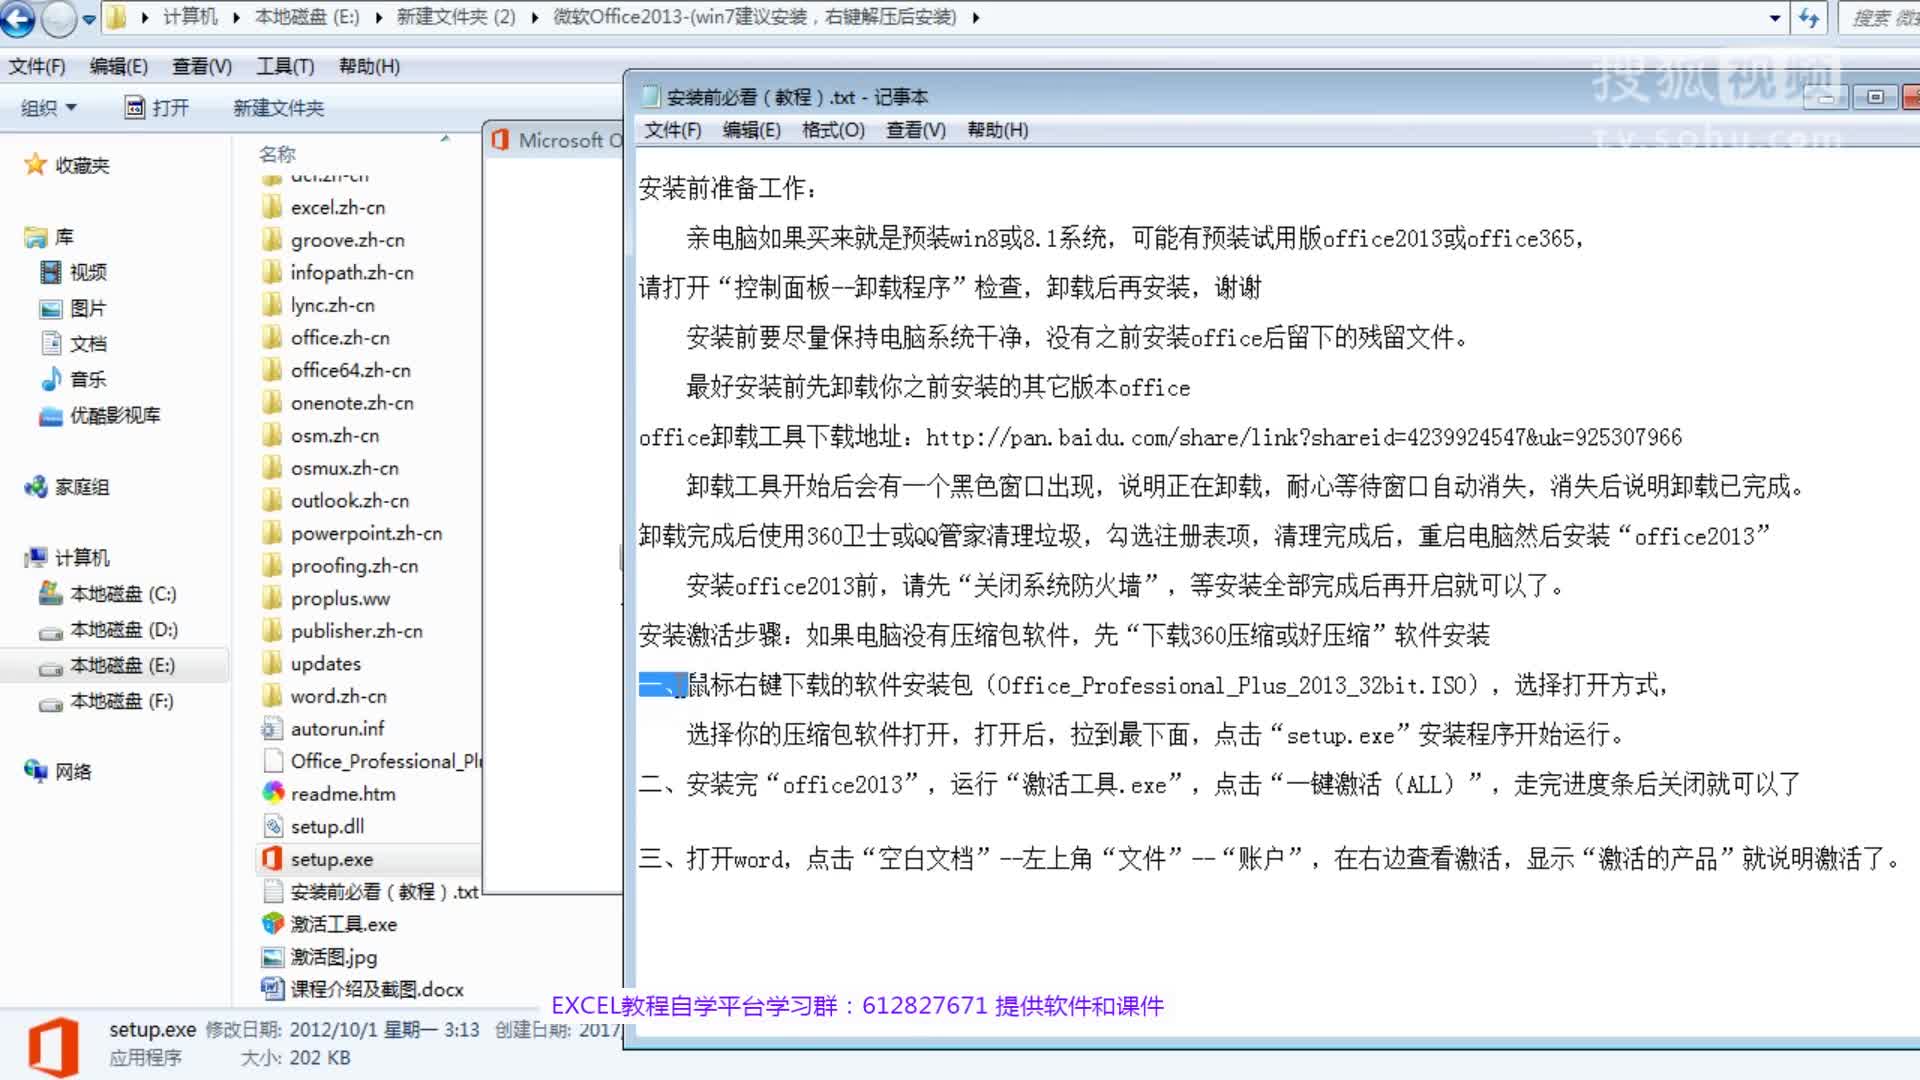Image resolution: width=1920 pixels, height=1080 pixels.
Task: Select the 音乐 music library icon
Action: click(x=51, y=380)
